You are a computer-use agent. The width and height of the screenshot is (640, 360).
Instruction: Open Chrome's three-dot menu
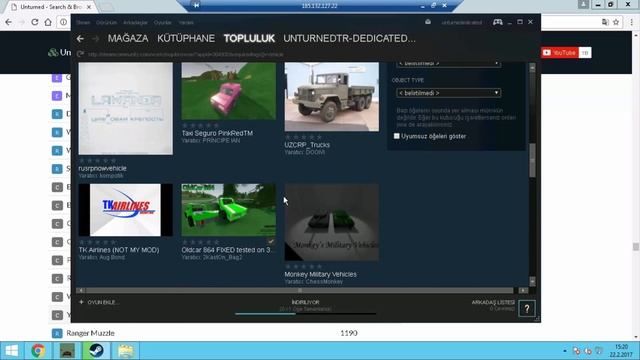[631, 22]
